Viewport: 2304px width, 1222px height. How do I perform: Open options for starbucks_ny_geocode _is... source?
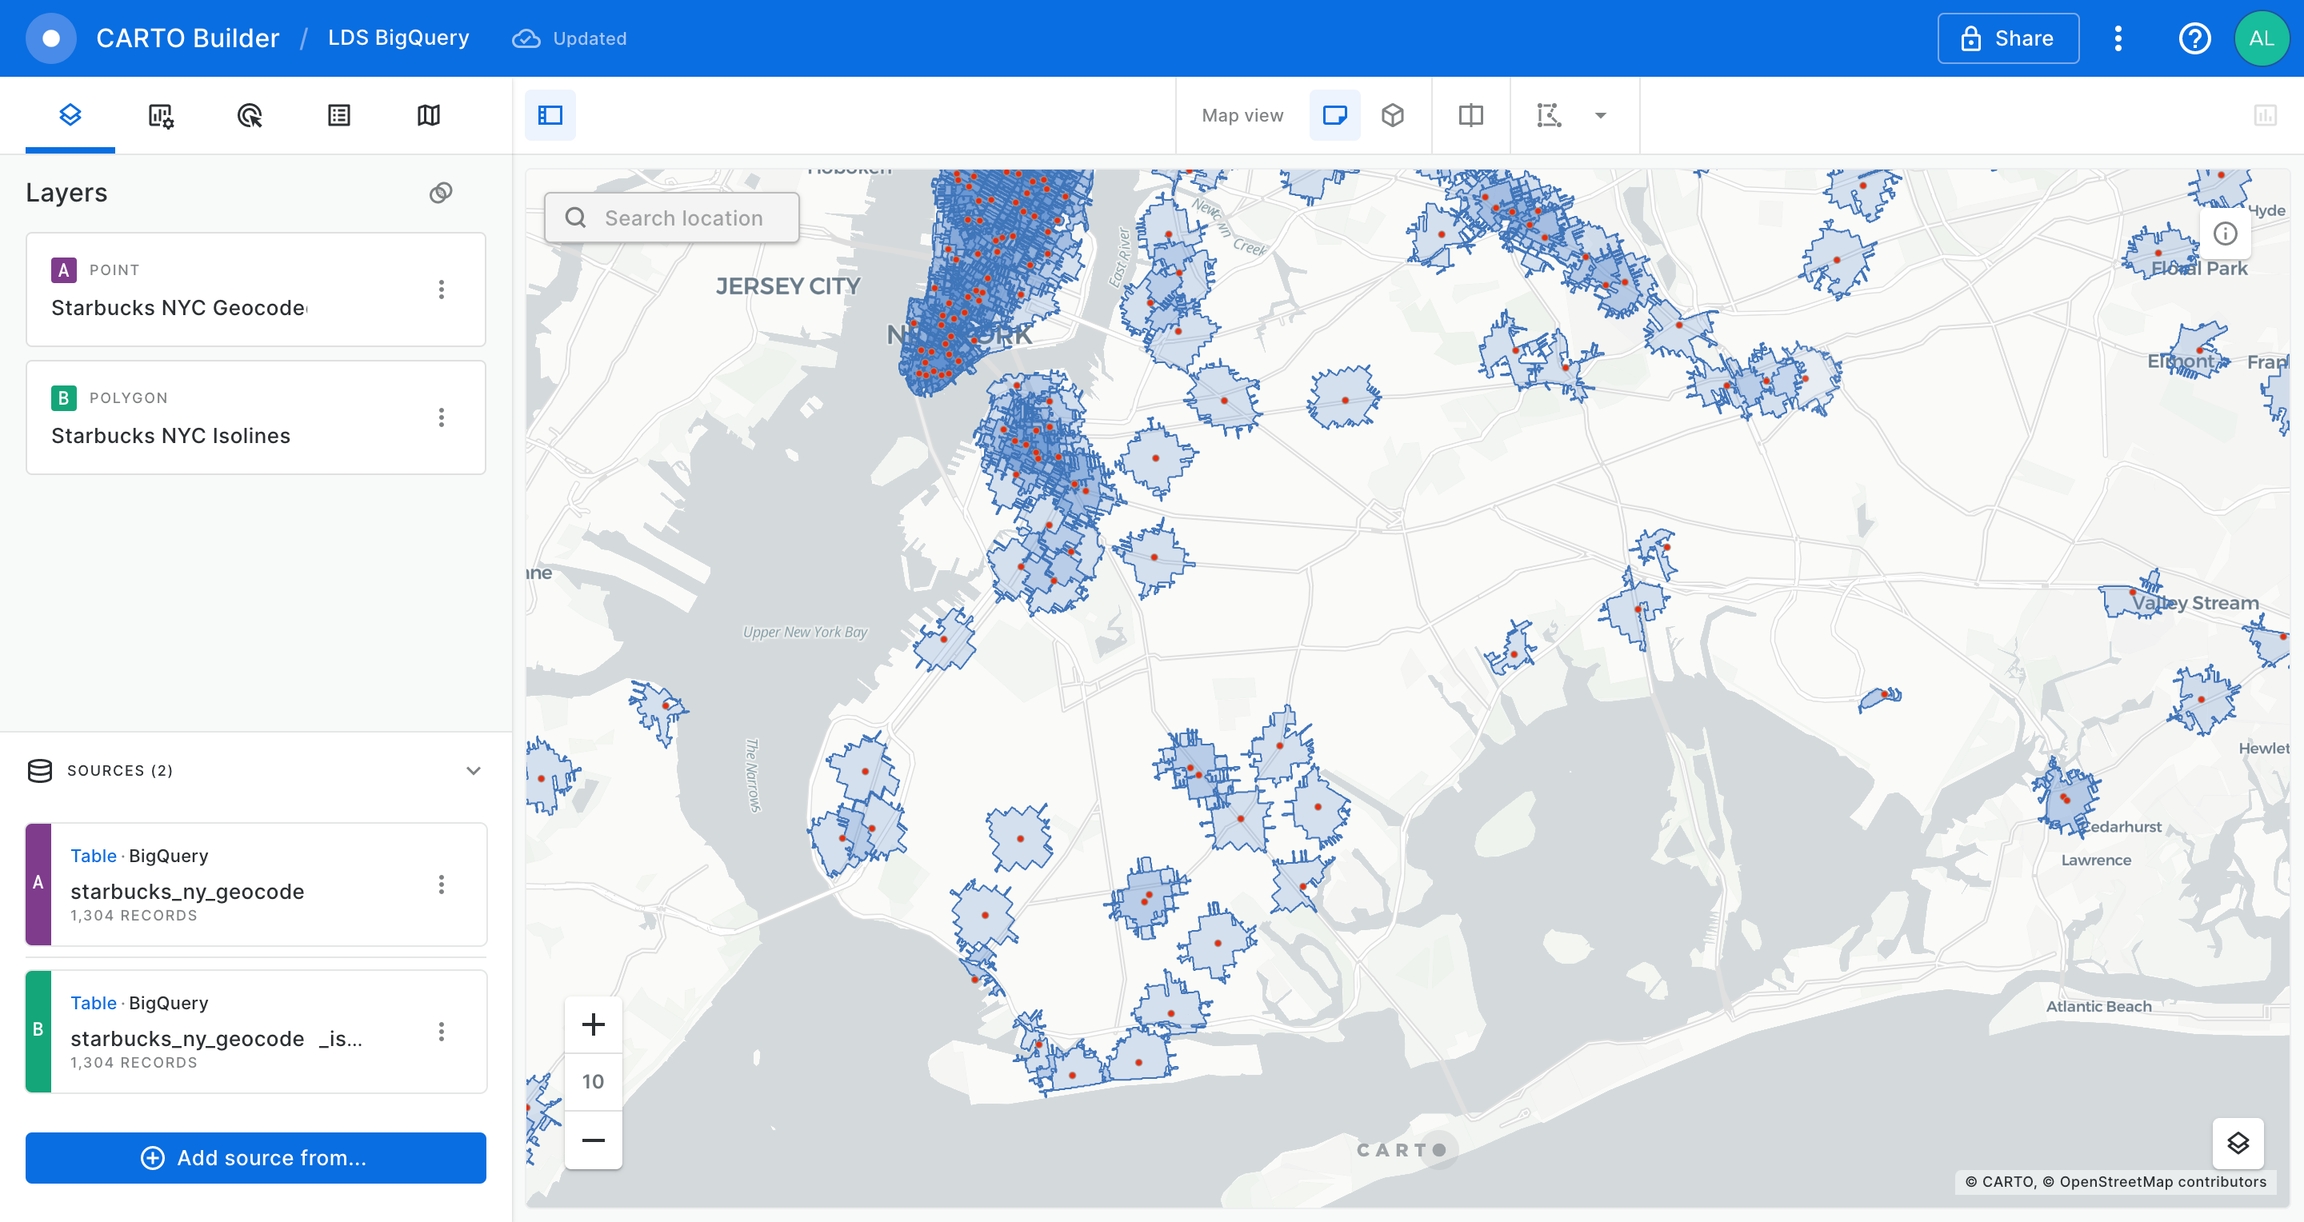(x=441, y=1031)
